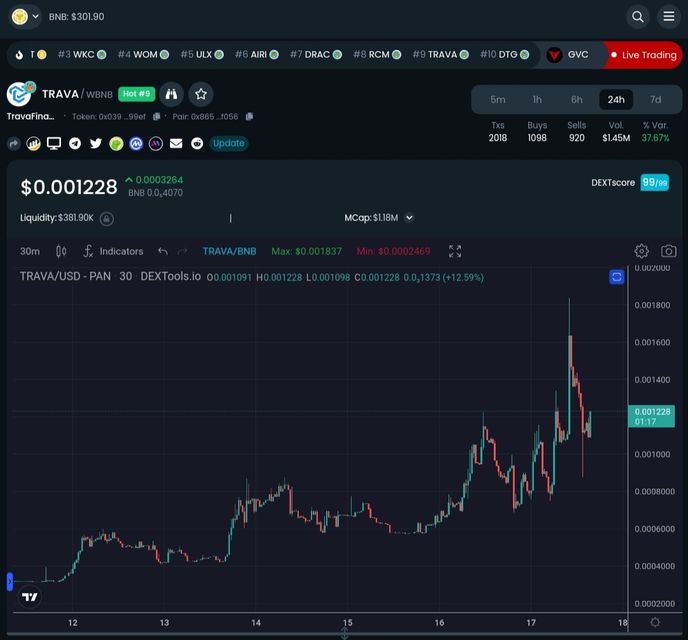Click the TRAVA token logo
The height and width of the screenshot is (640, 688).
(19, 94)
